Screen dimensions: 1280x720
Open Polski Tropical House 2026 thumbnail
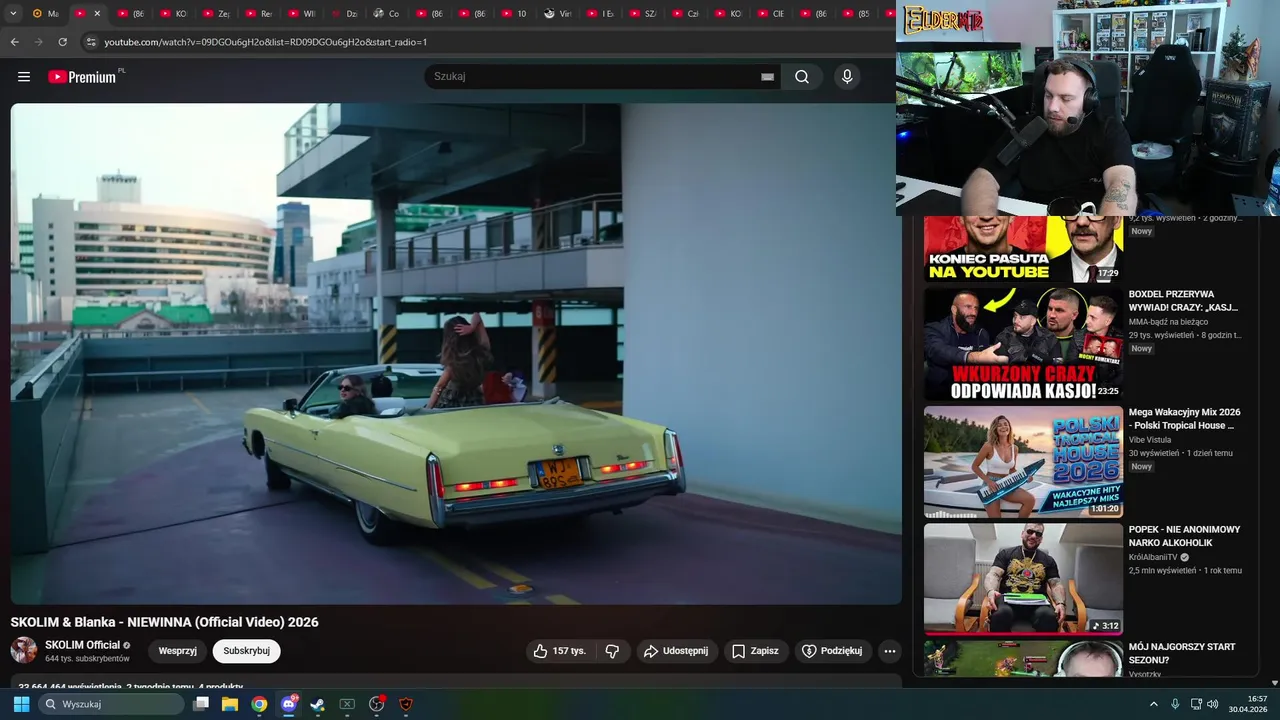pos(1023,462)
